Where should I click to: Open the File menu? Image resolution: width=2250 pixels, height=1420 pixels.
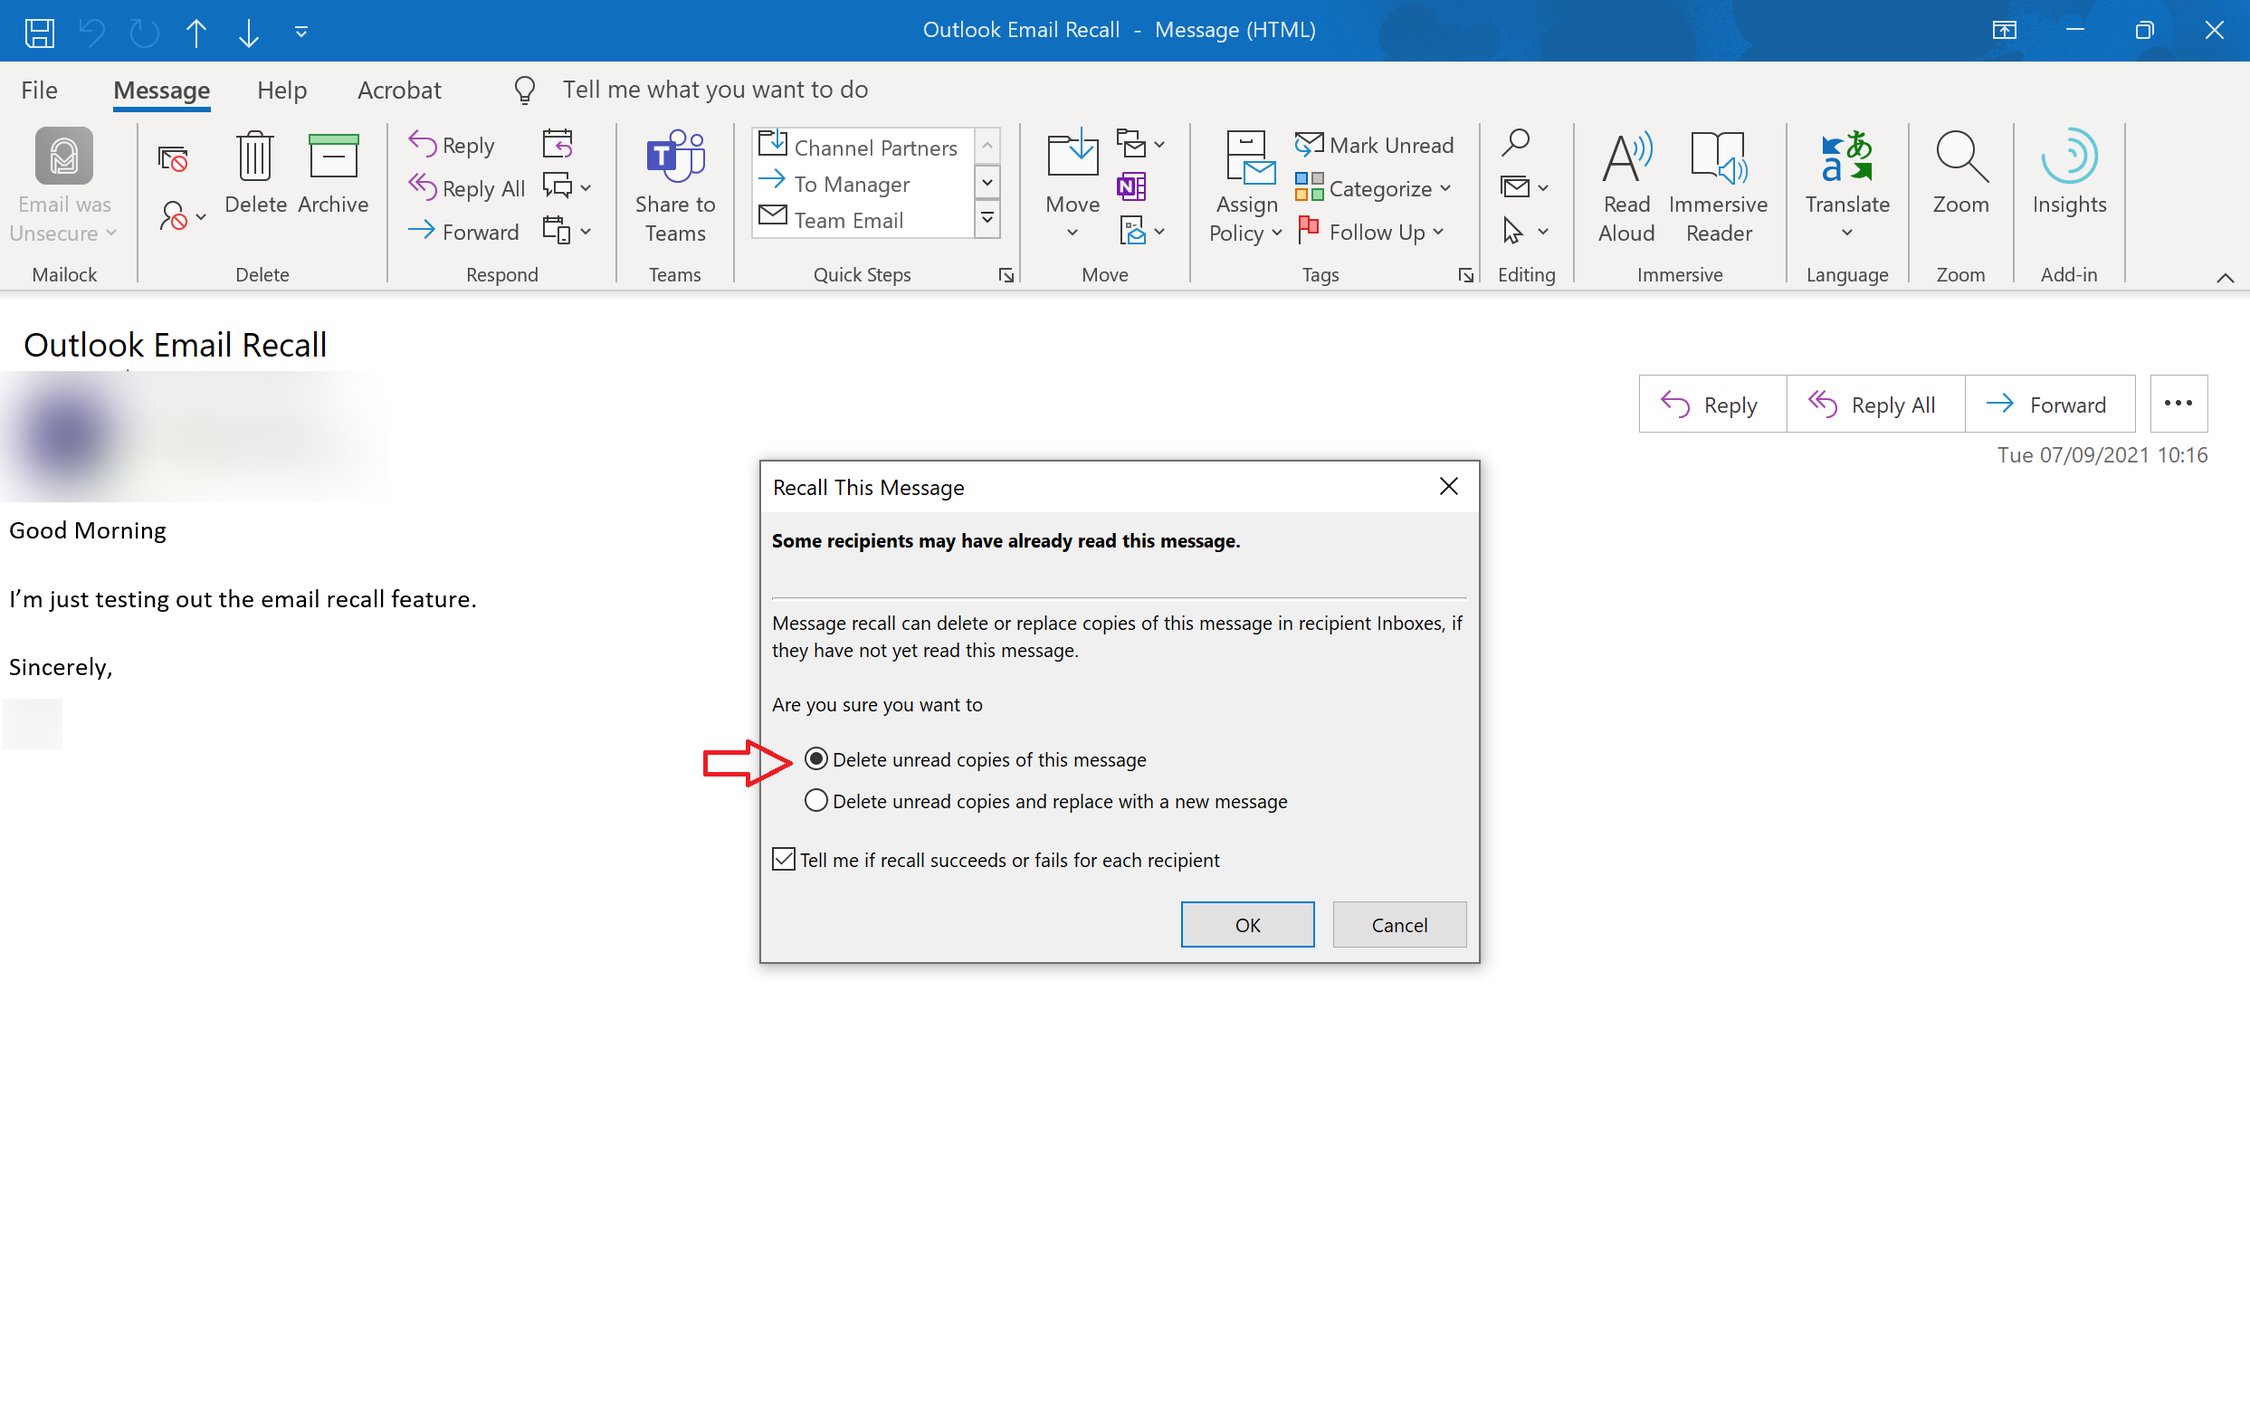tap(38, 89)
